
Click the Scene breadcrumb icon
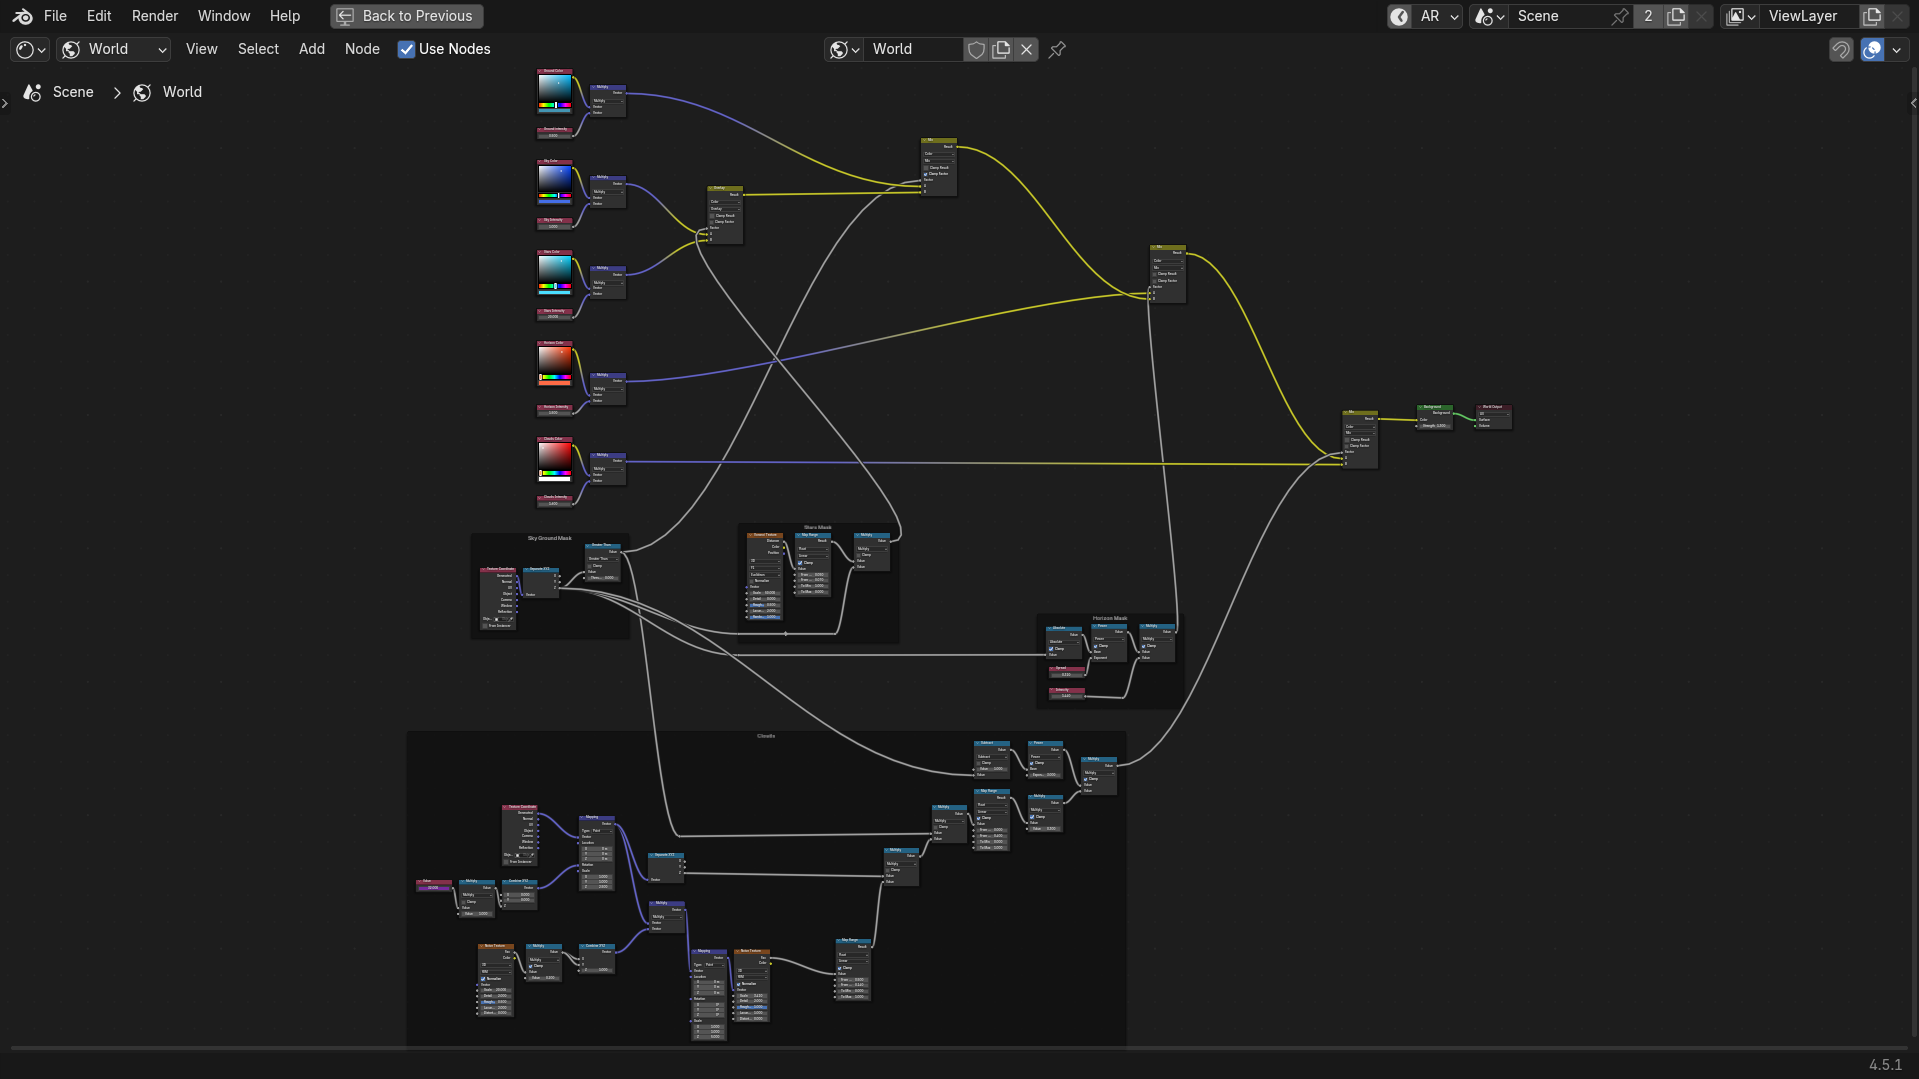(x=33, y=92)
